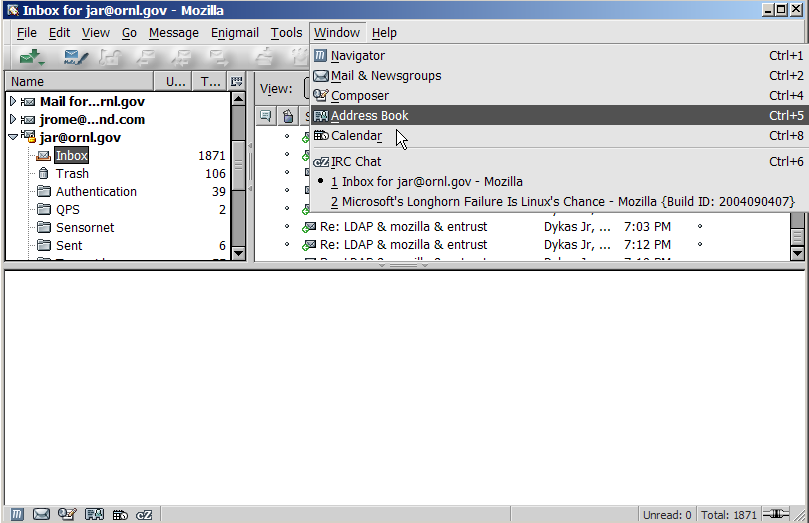Open Composer from the status bar icon
The image size is (809, 523).
[x=68, y=515]
